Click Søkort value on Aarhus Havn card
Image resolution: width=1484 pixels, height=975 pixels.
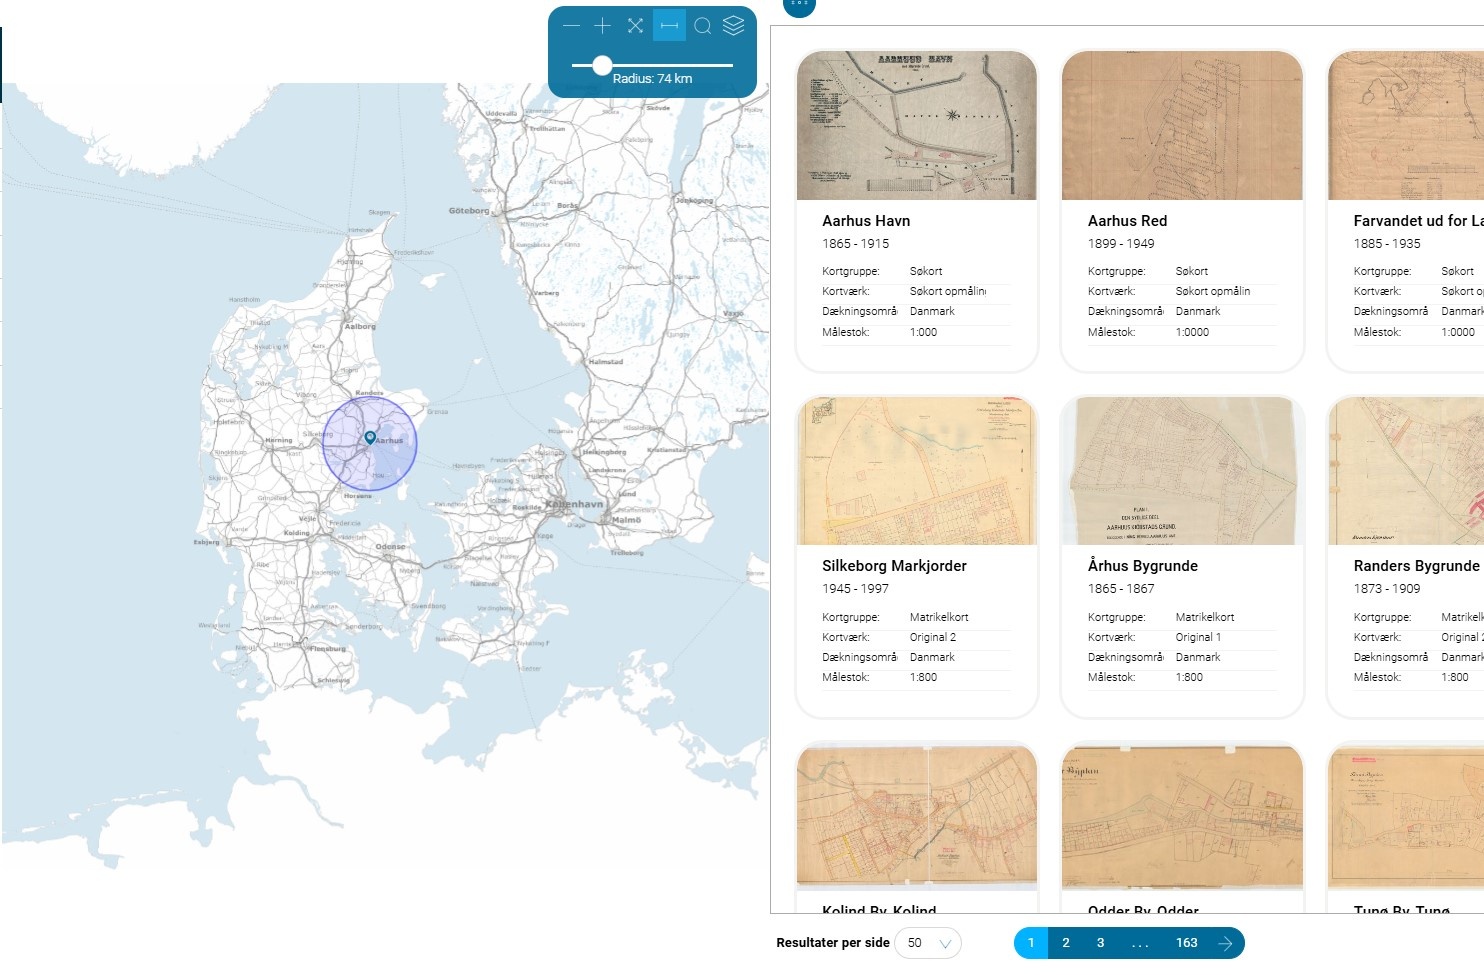point(926,271)
